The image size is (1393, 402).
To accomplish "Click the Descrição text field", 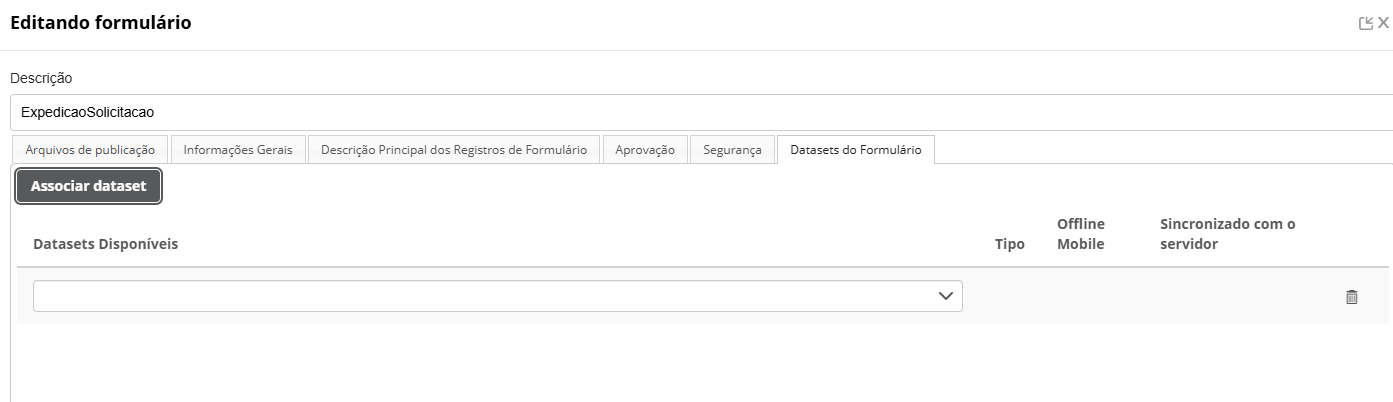I will tap(700, 113).
